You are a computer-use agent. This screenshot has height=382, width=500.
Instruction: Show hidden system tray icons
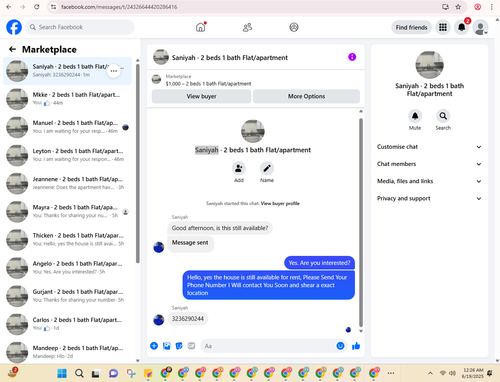pos(430,373)
